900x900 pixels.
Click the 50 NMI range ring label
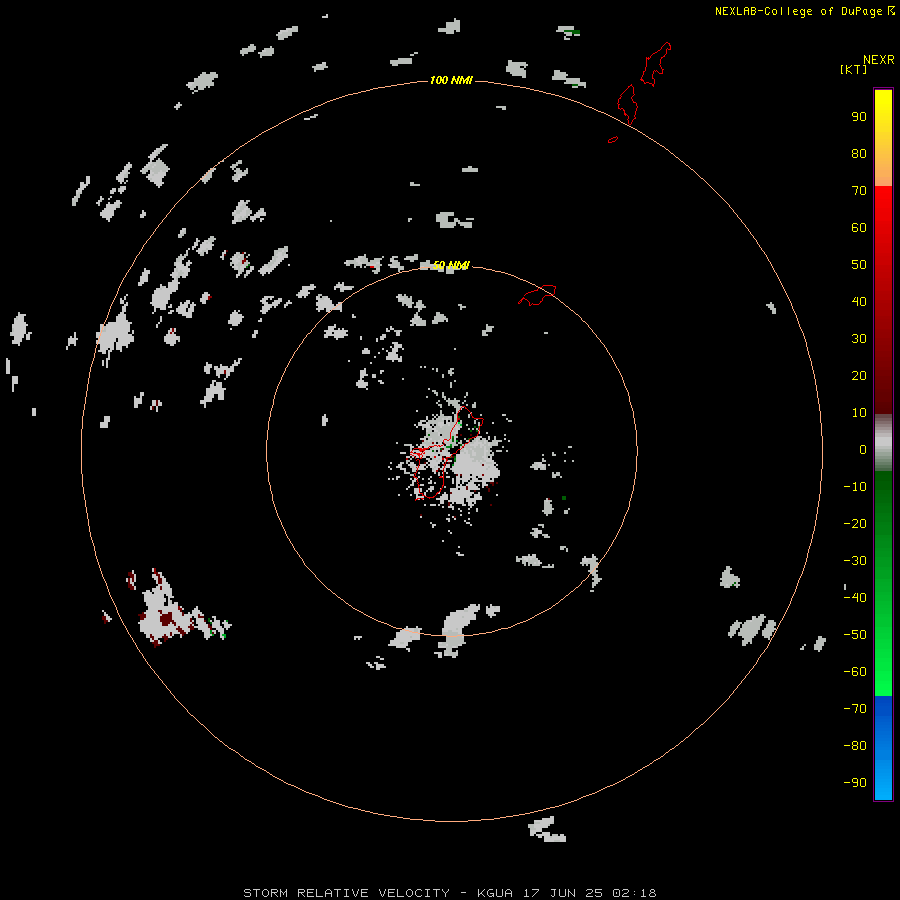[451, 265]
